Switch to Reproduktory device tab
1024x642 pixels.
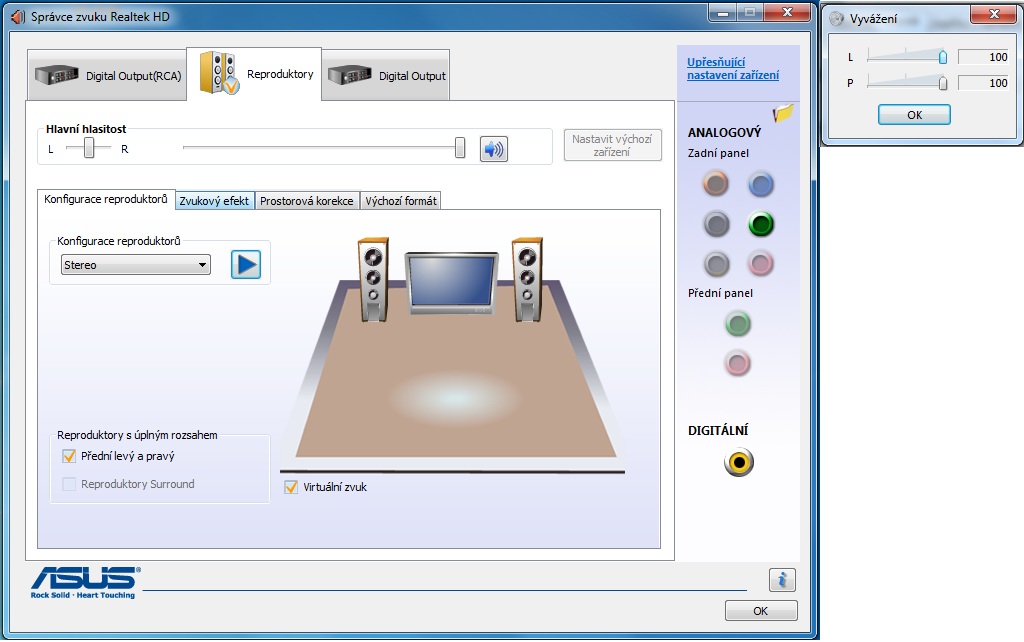254,74
